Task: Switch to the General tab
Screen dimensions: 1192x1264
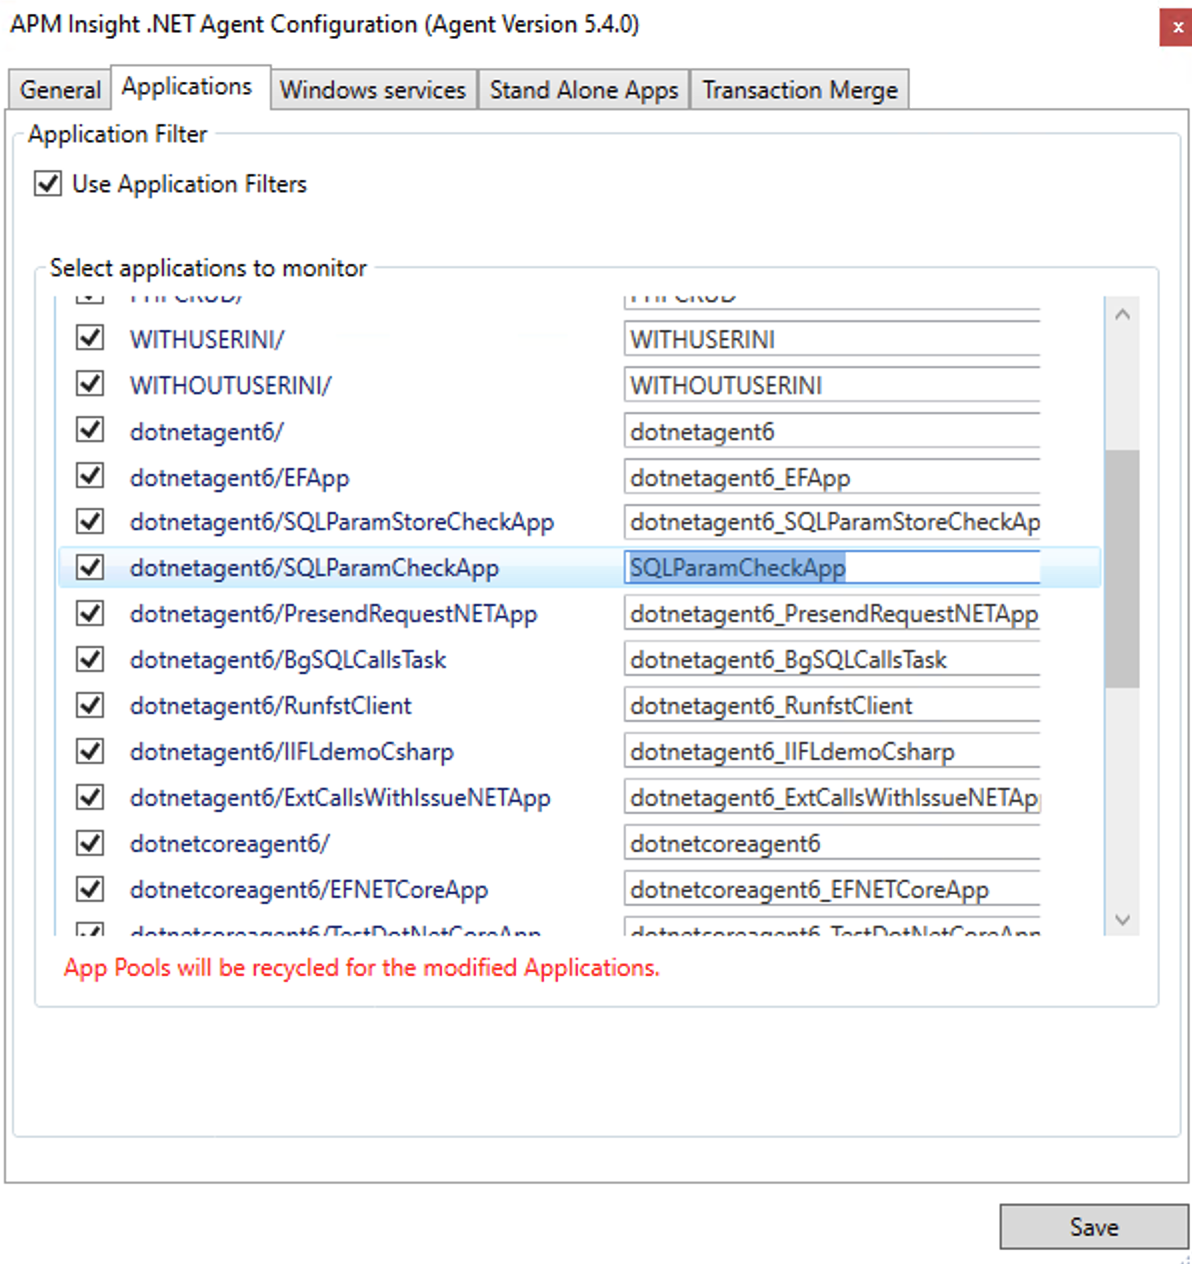Action: pyautogui.click(x=59, y=89)
